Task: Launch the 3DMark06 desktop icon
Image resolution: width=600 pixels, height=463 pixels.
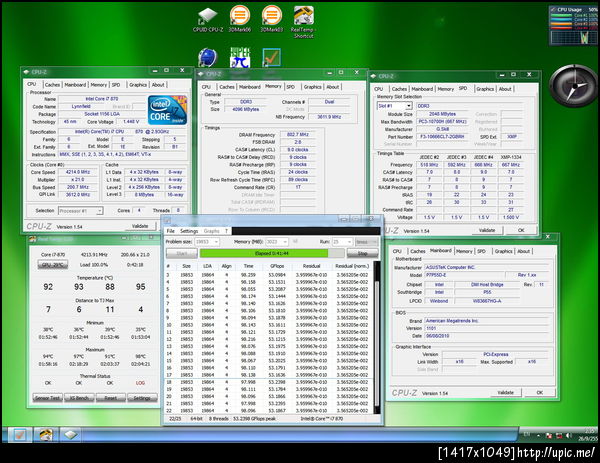Action: coord(240,17)
